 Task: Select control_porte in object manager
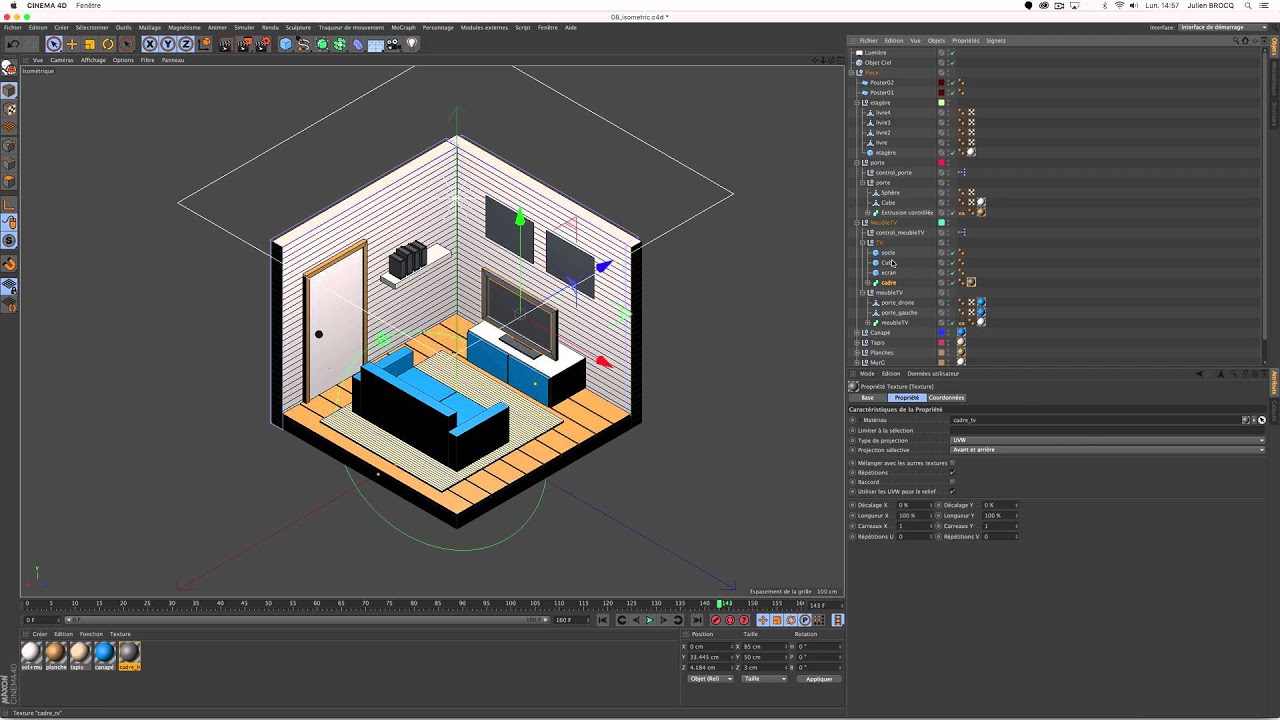point(893,173)
